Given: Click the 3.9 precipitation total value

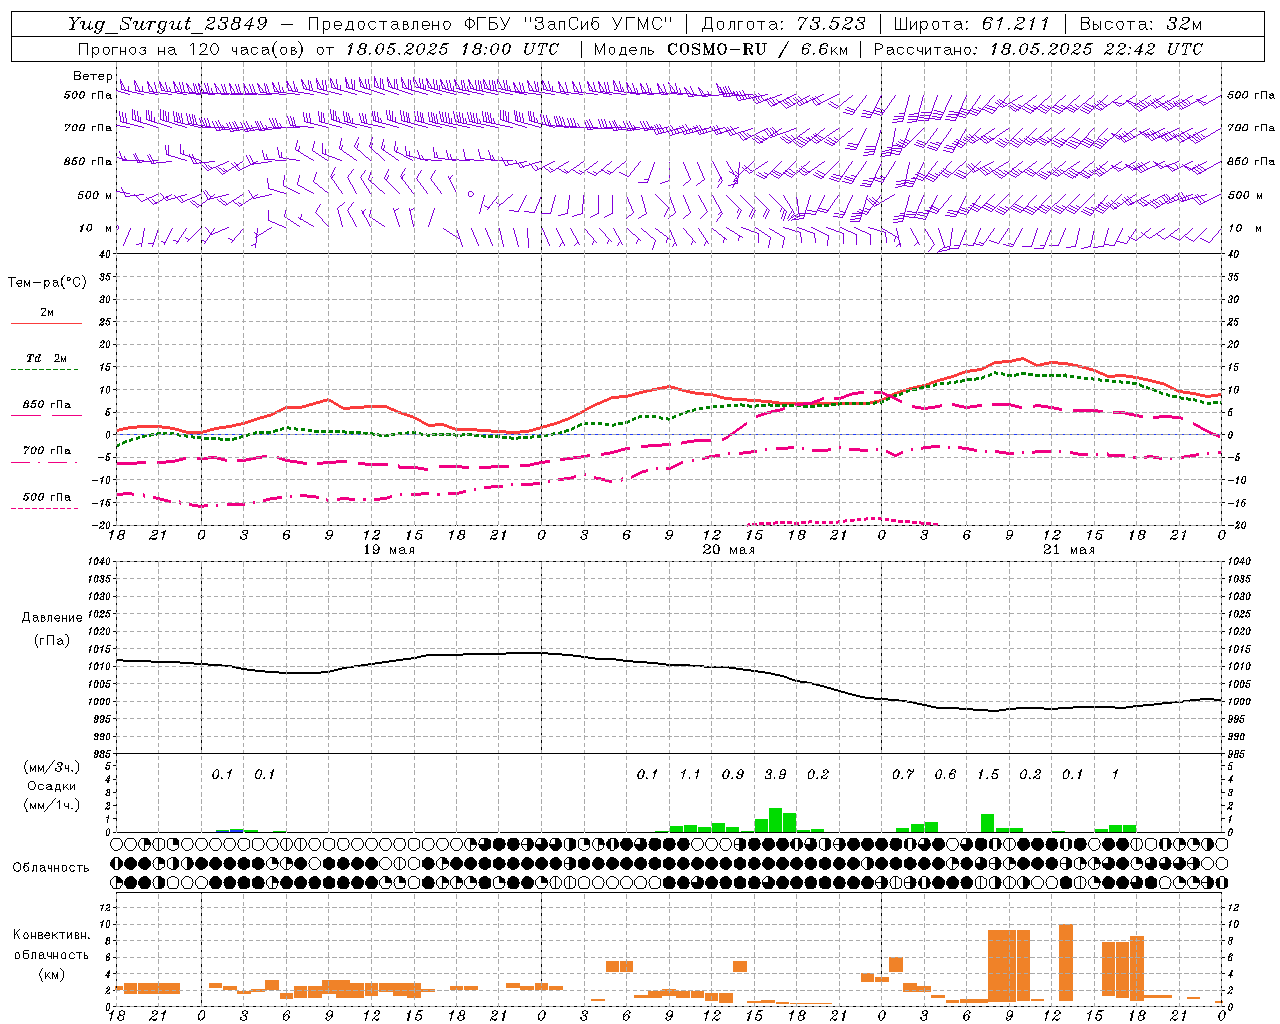Looking at the screenshot, I should [x=775, y=774].
